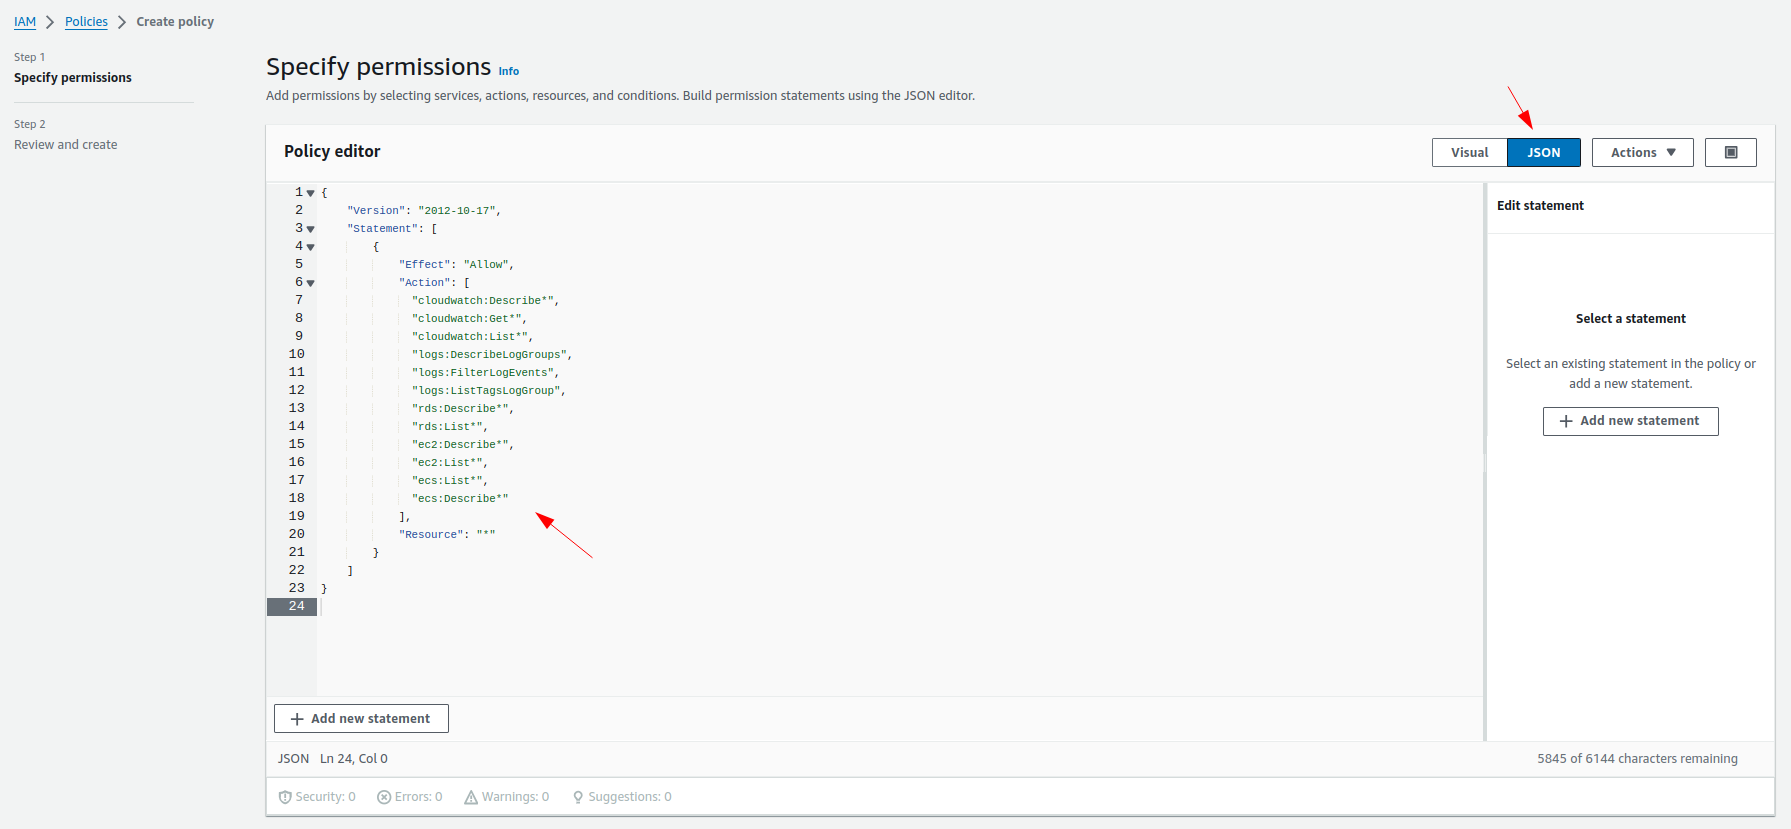The width and height of the screenshot is (1791, 829).
Task: Click Add new statement below the editor
Action: click(x=361, y=718)
